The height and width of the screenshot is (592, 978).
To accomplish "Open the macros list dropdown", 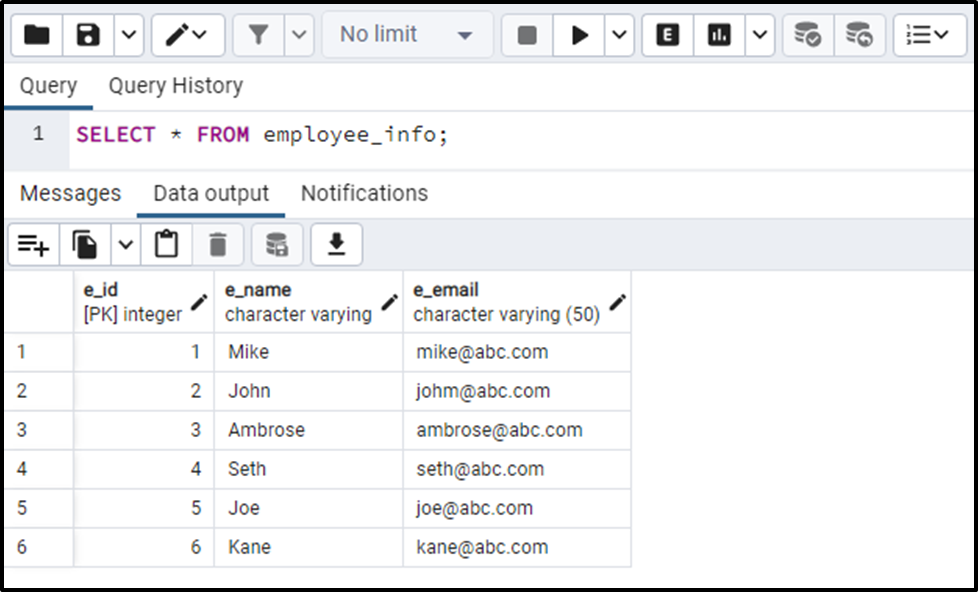I will click(929, 35).
